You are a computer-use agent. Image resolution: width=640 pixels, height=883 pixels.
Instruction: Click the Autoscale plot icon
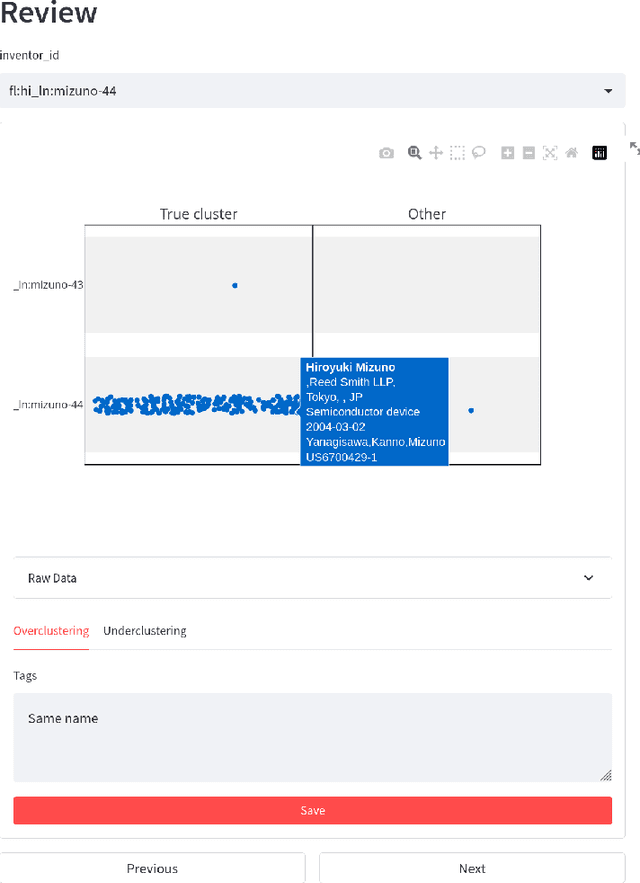(550, 153)
